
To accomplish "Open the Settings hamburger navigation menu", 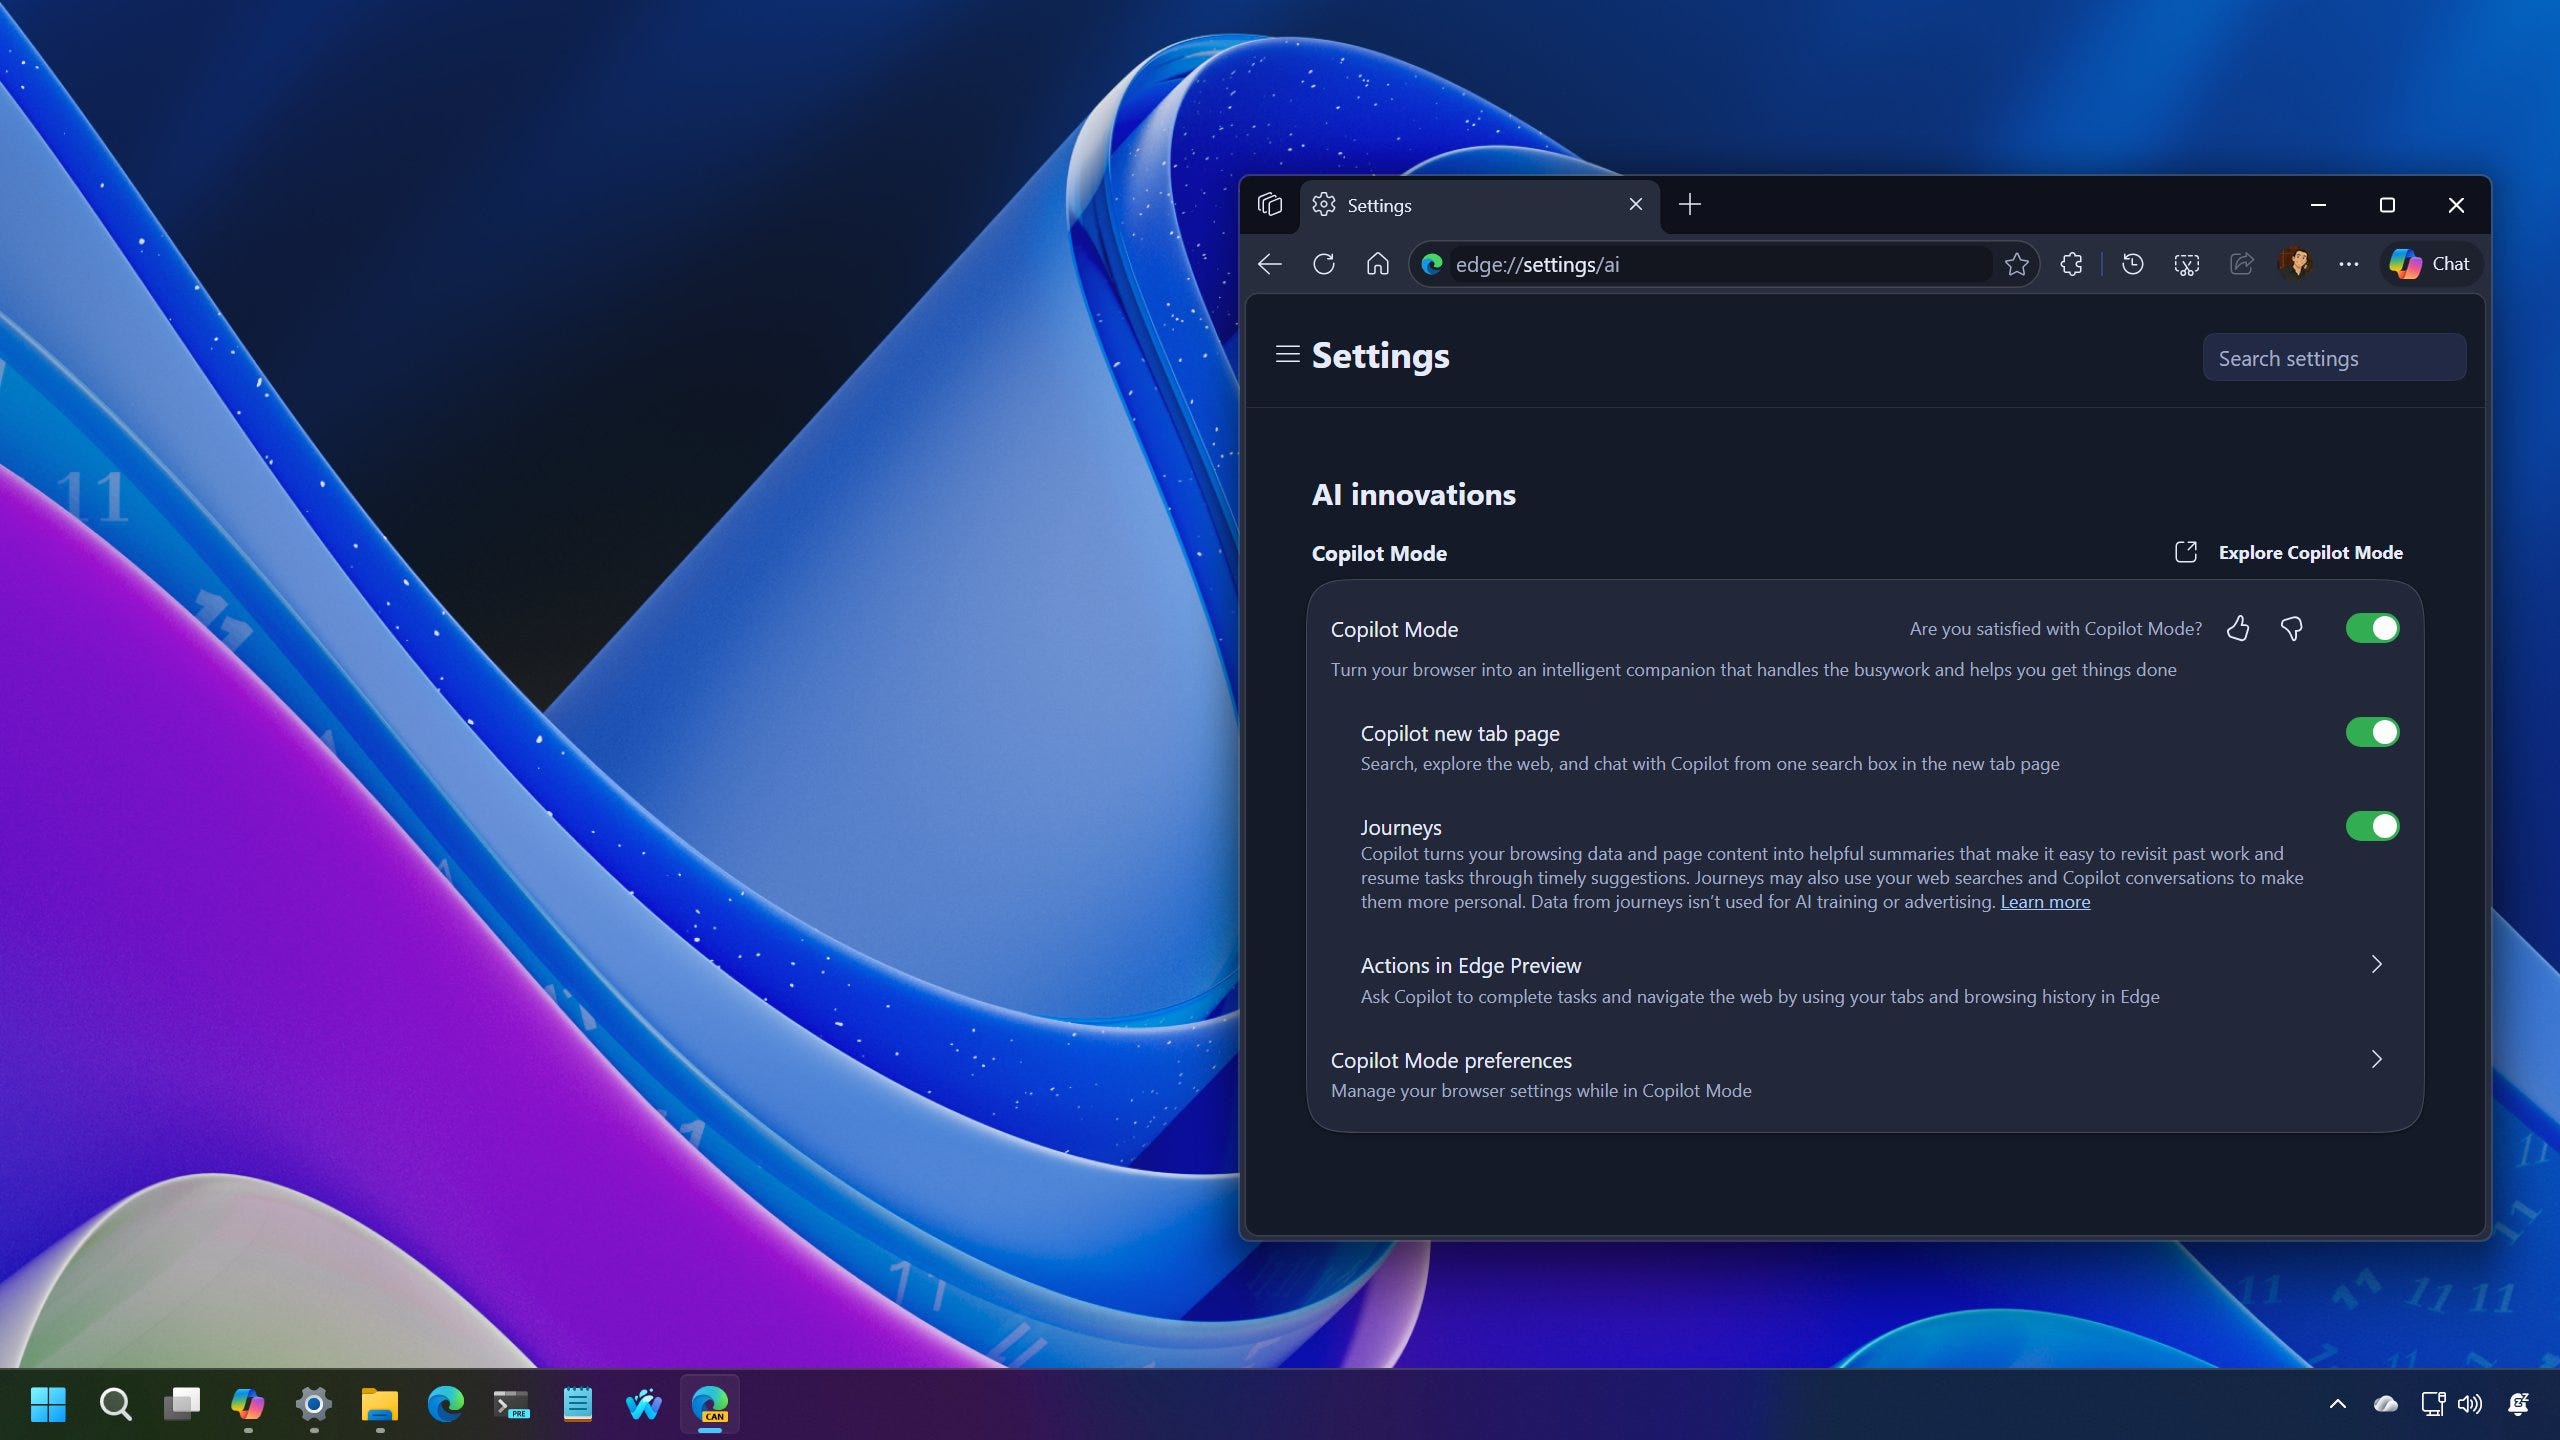I will pyautogui.click(x=1287, y=354).
